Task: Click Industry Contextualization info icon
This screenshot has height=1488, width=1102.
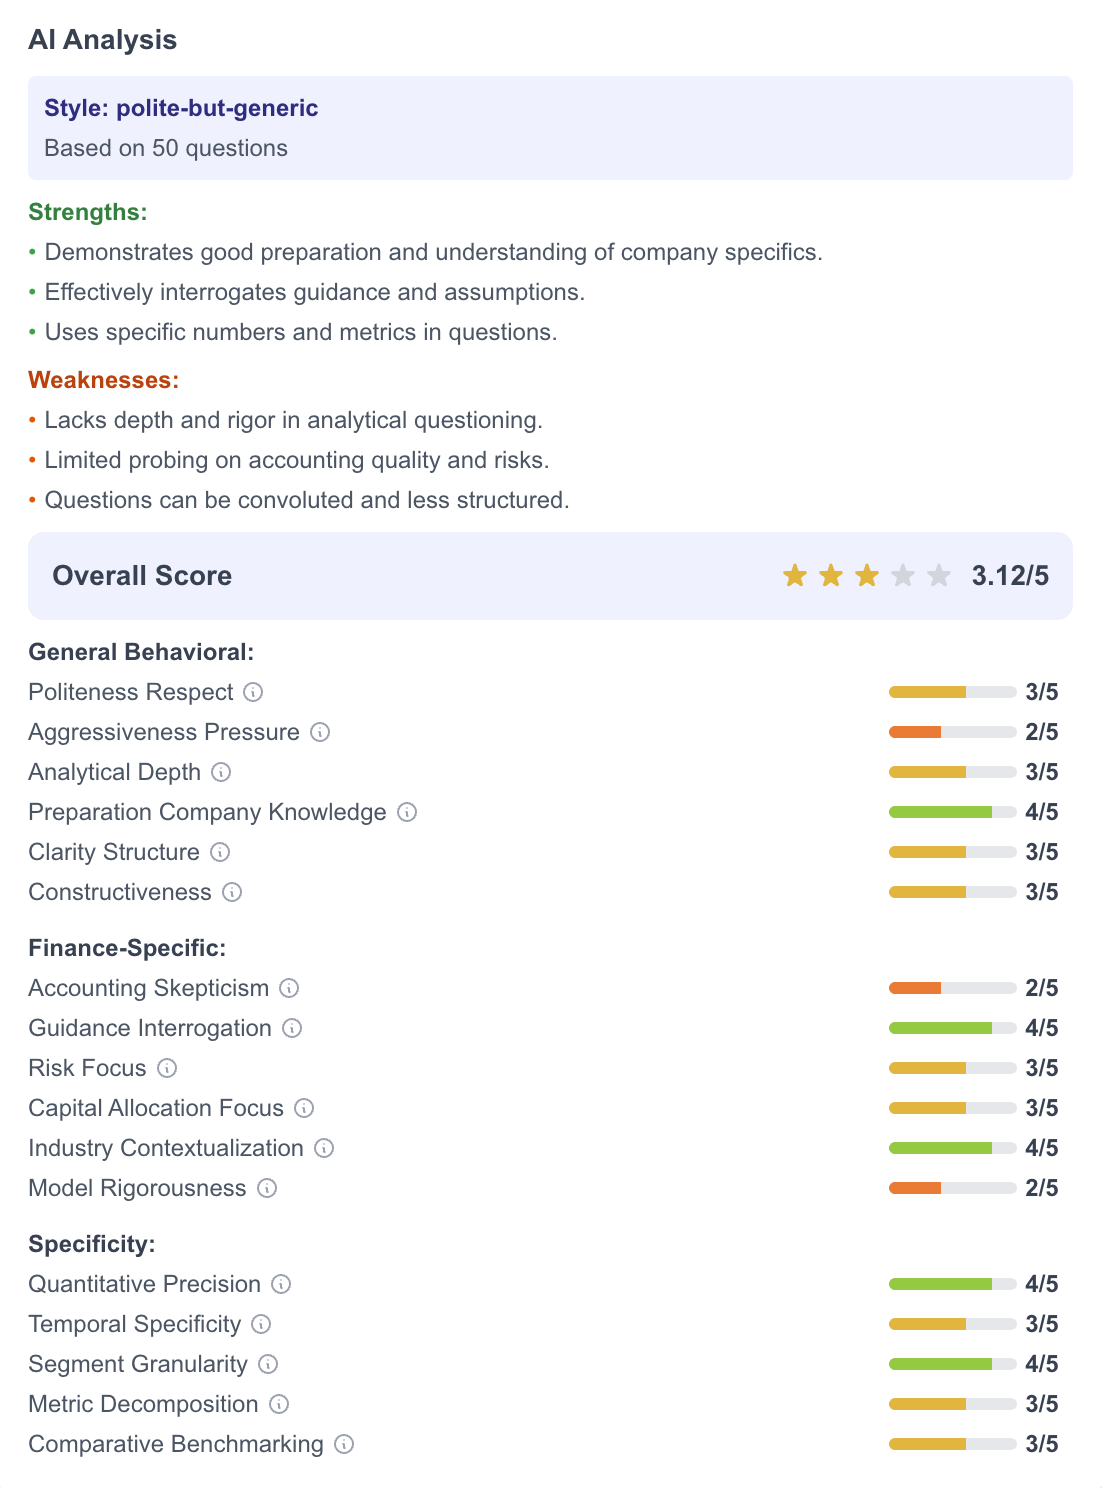Action: pos(324,1148)
